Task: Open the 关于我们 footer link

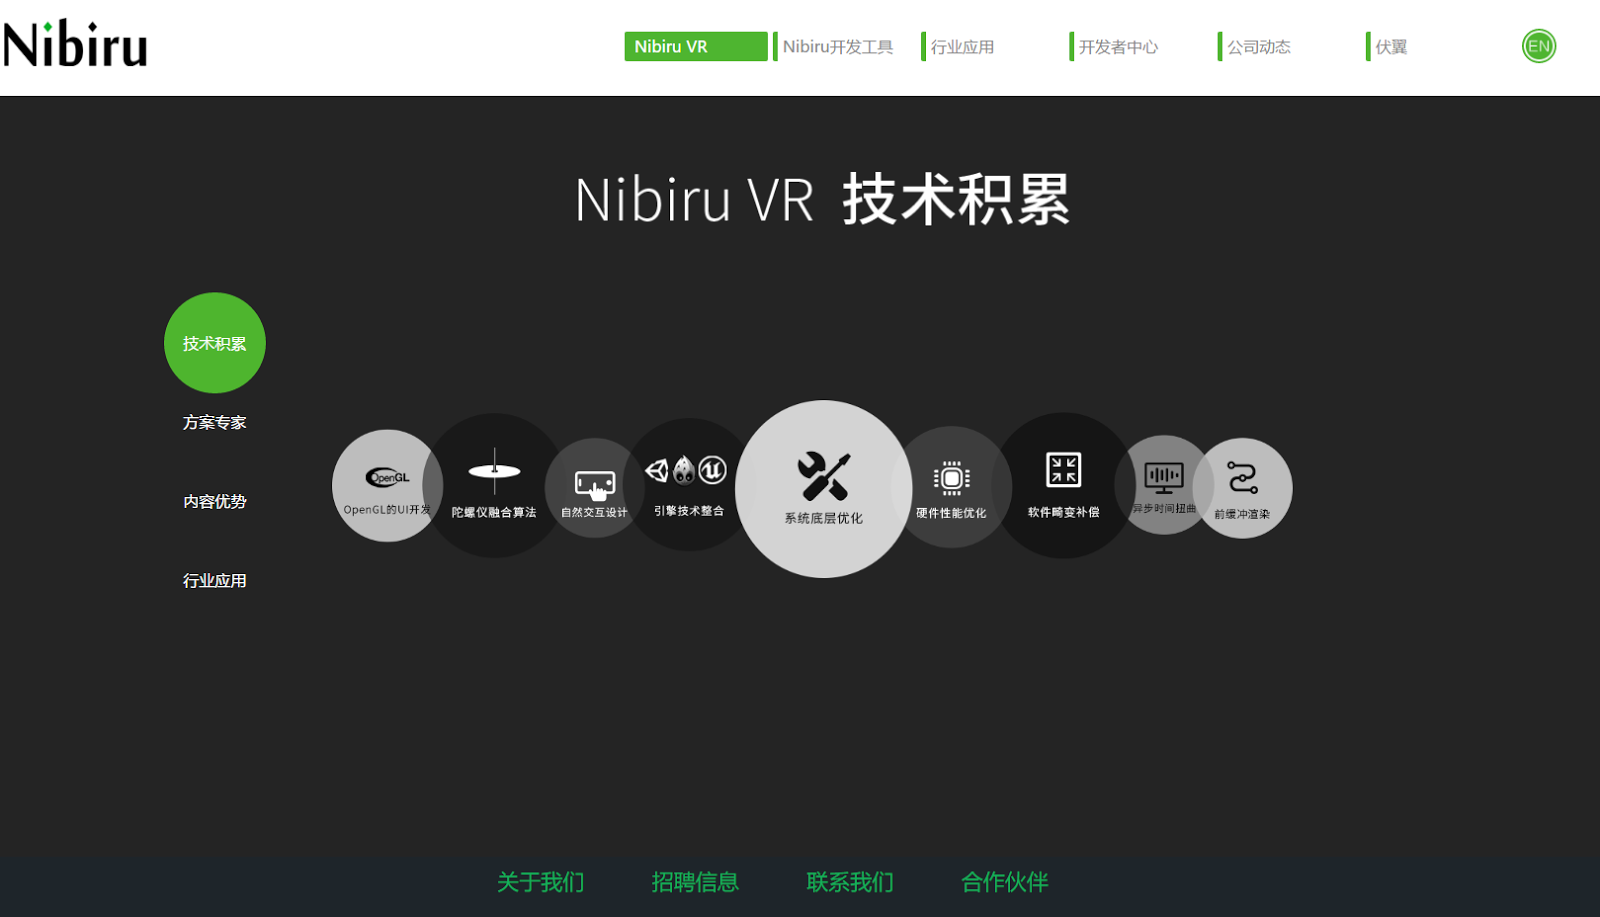Action: coord(541,882)
